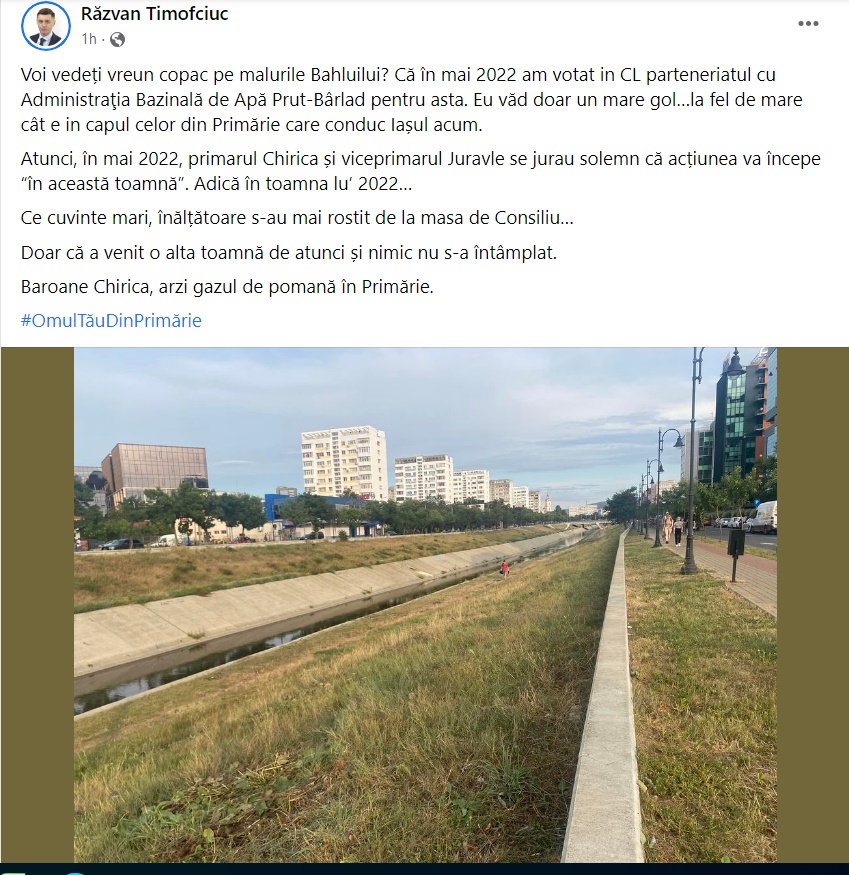Screen dimensions: 849x875
Task: Click the tall white apartment block in photo
Action: 344,463
